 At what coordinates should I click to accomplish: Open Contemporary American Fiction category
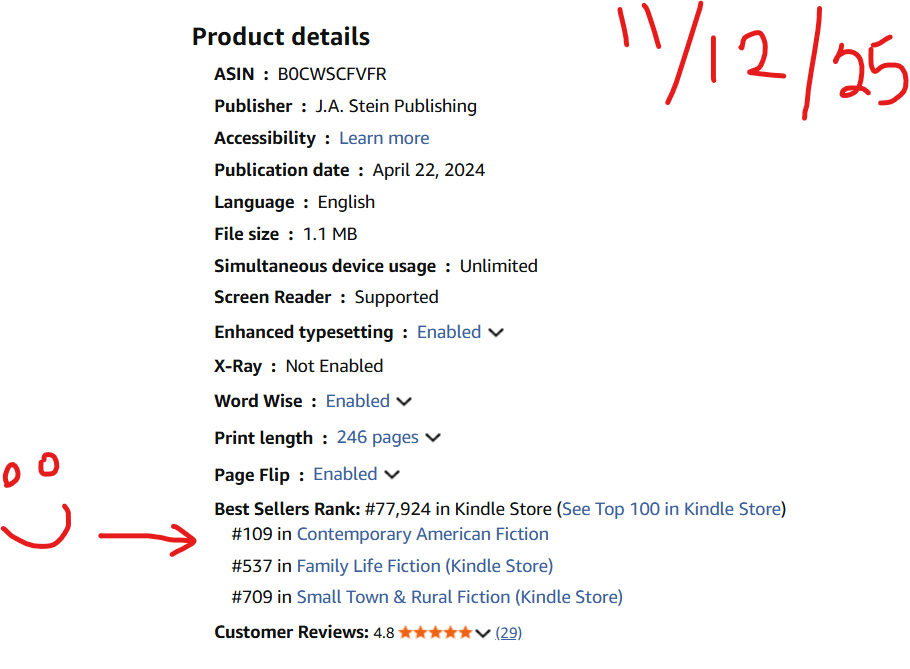click(x=422, y=534)
